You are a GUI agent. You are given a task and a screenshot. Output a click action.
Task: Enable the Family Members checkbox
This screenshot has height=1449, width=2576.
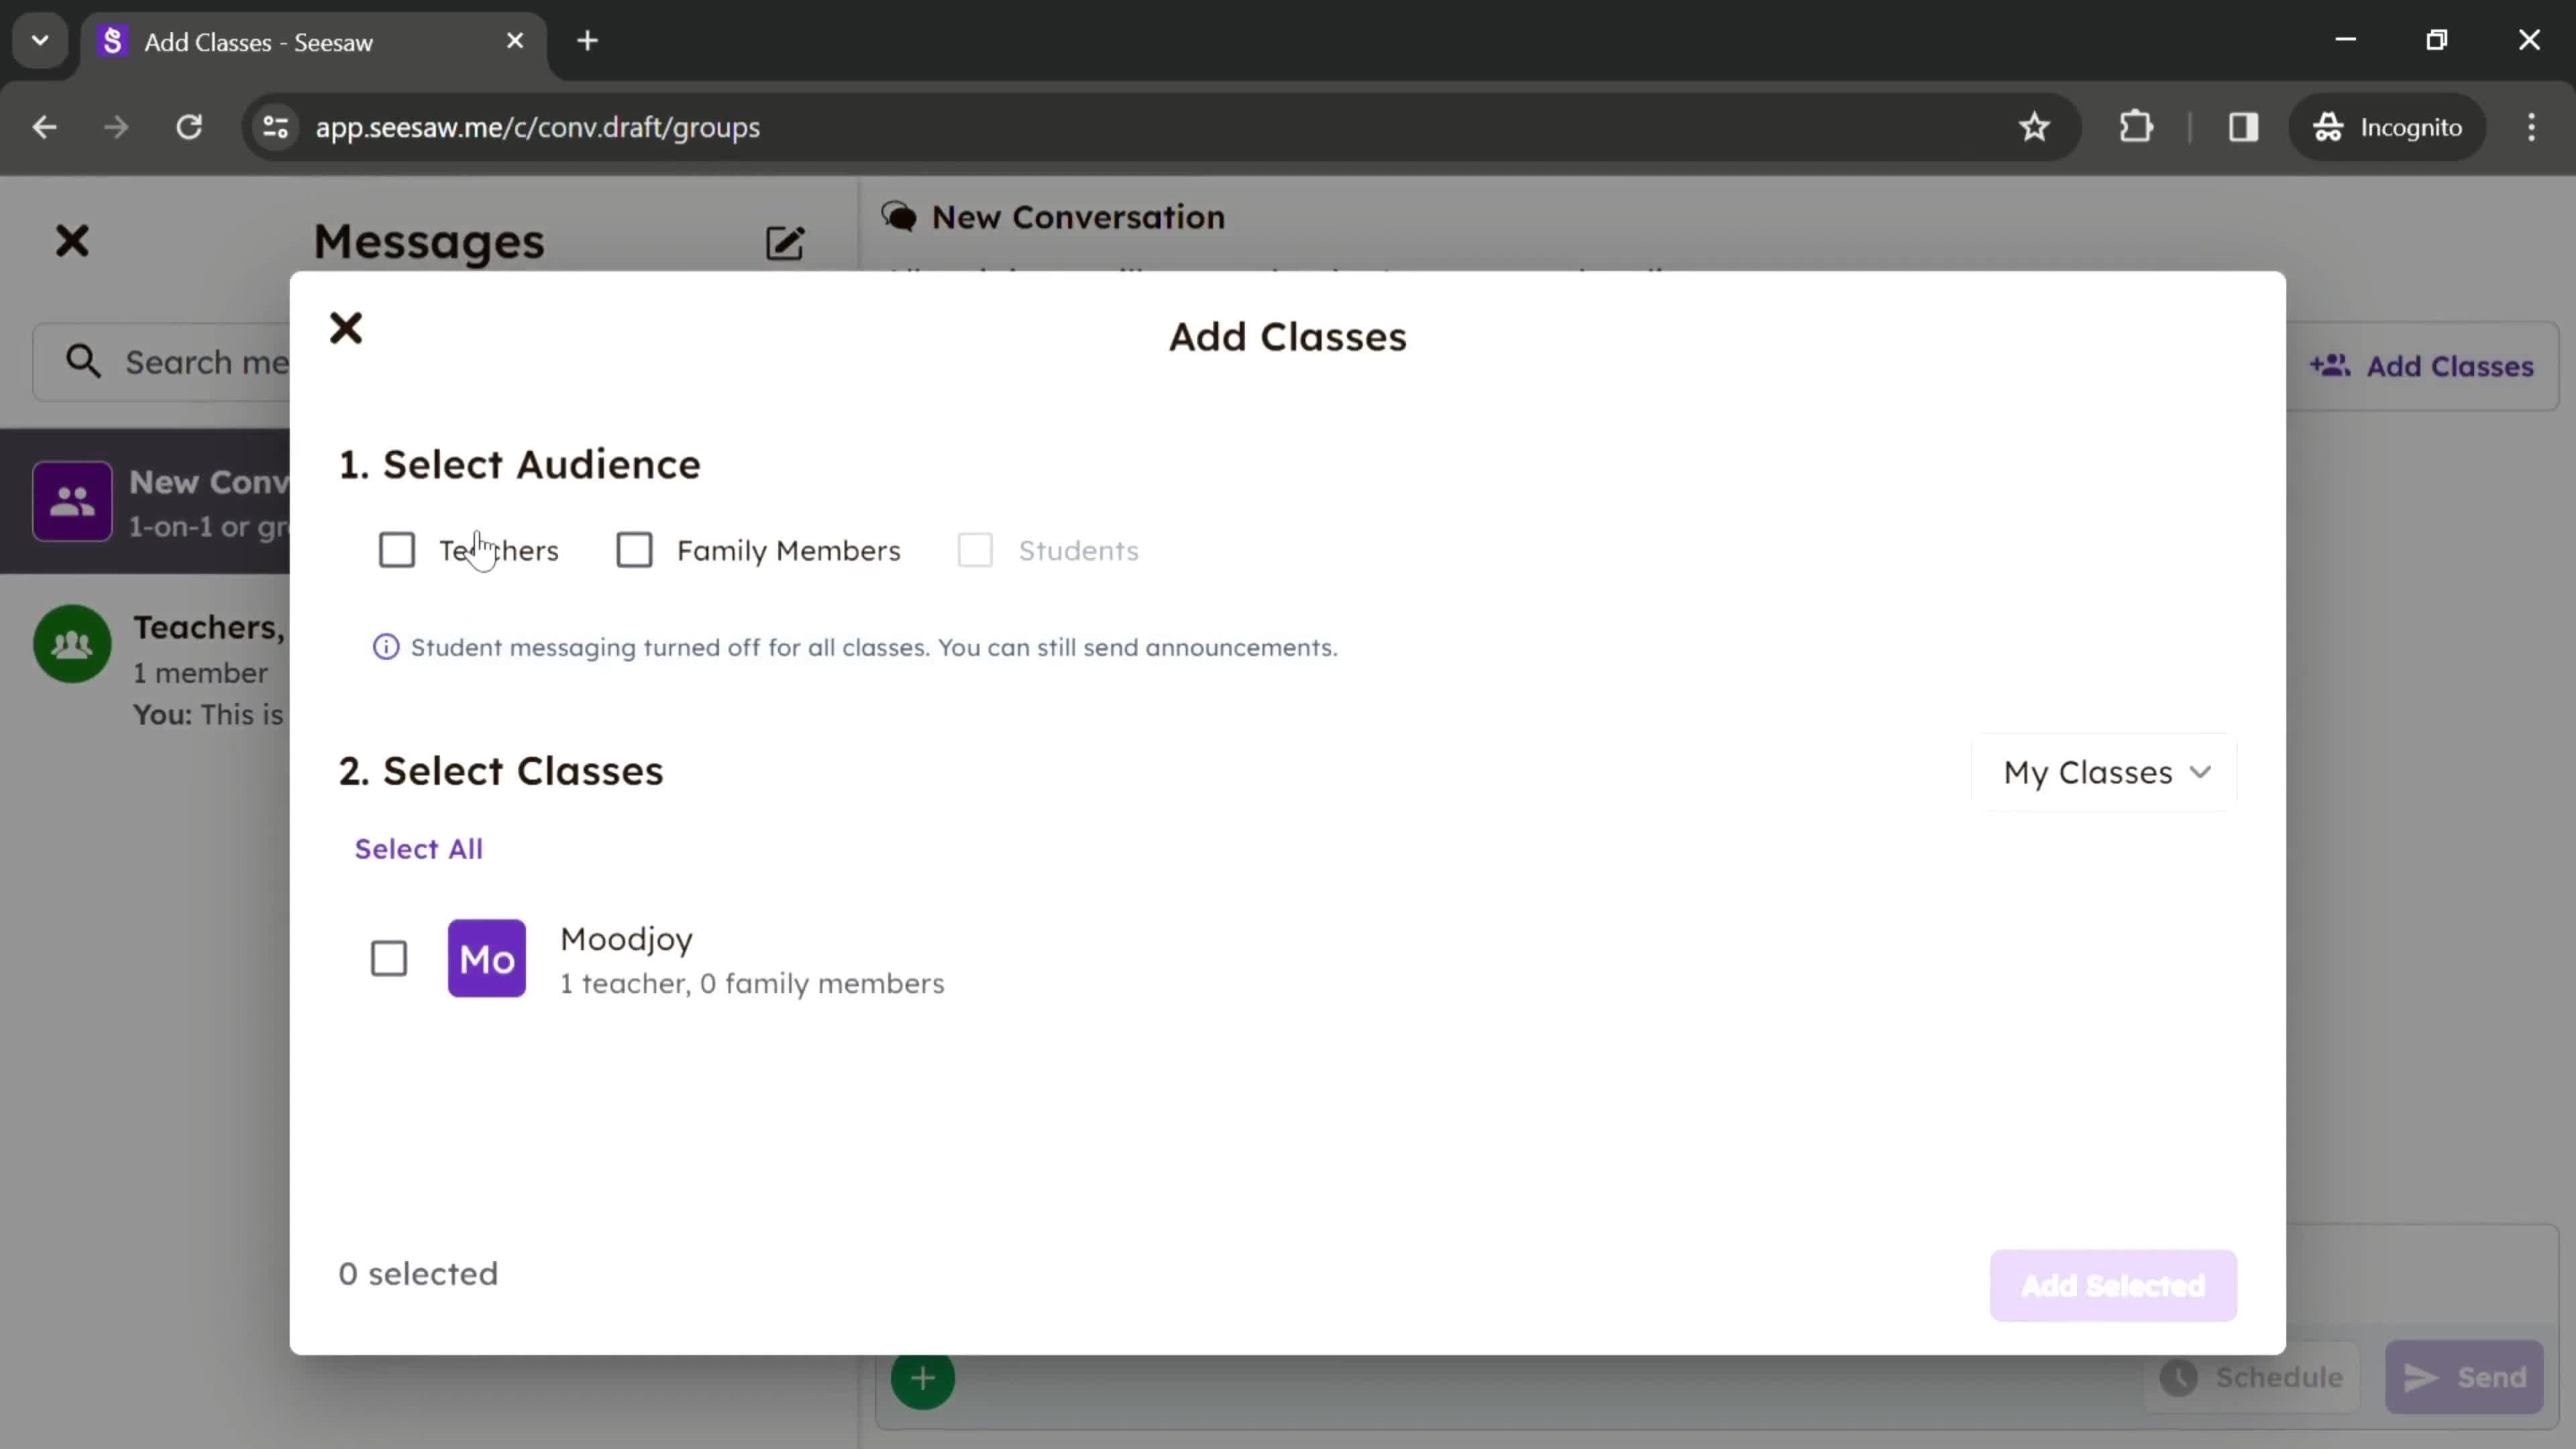633,550
